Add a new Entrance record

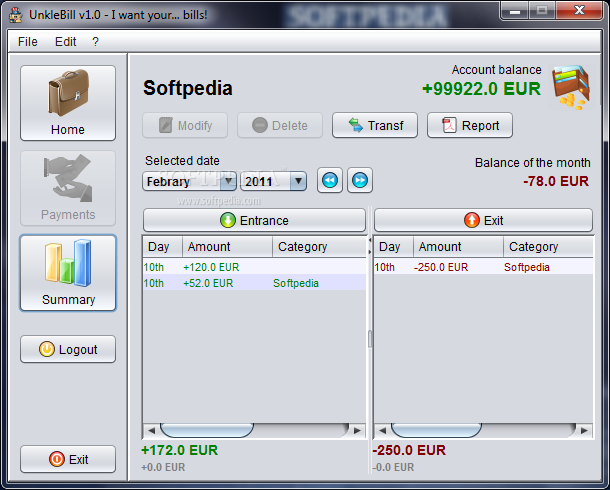(254, 220)
